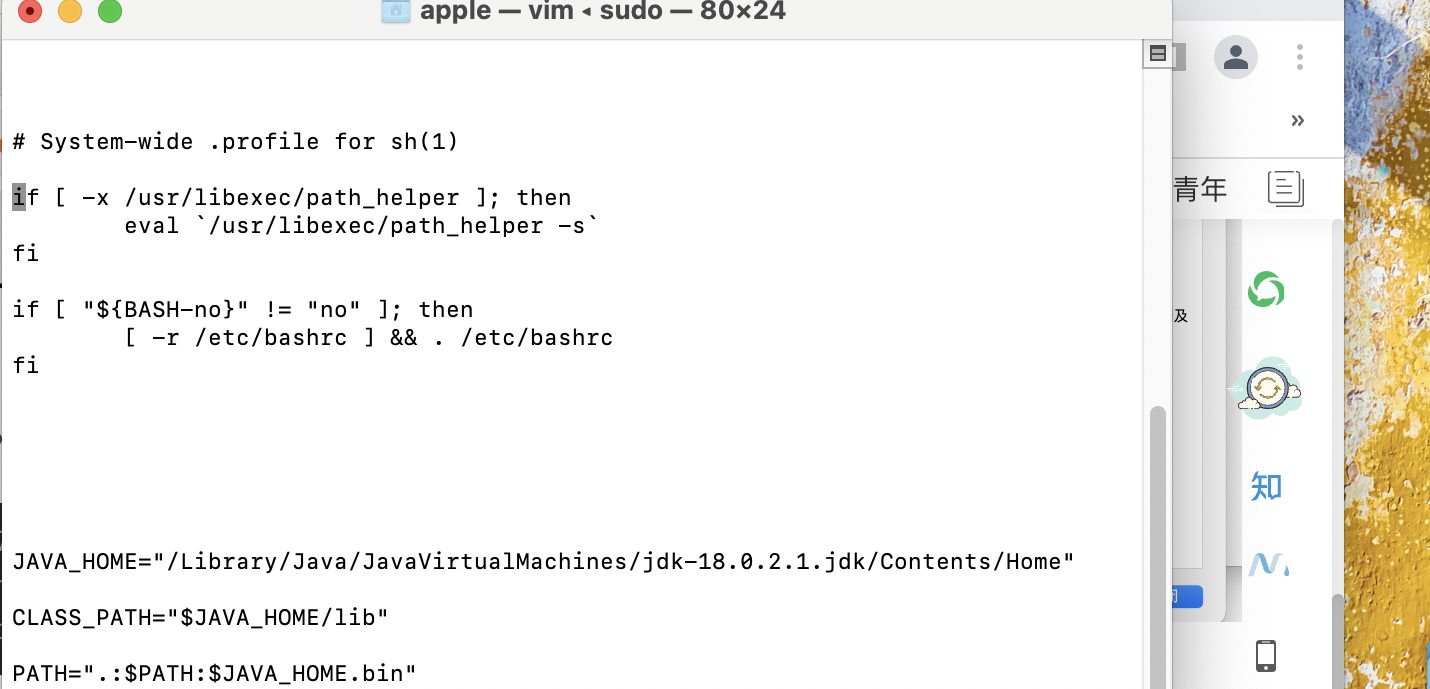
Task: Click the terminal title apple — vim text
Action: tap(497, 12)
